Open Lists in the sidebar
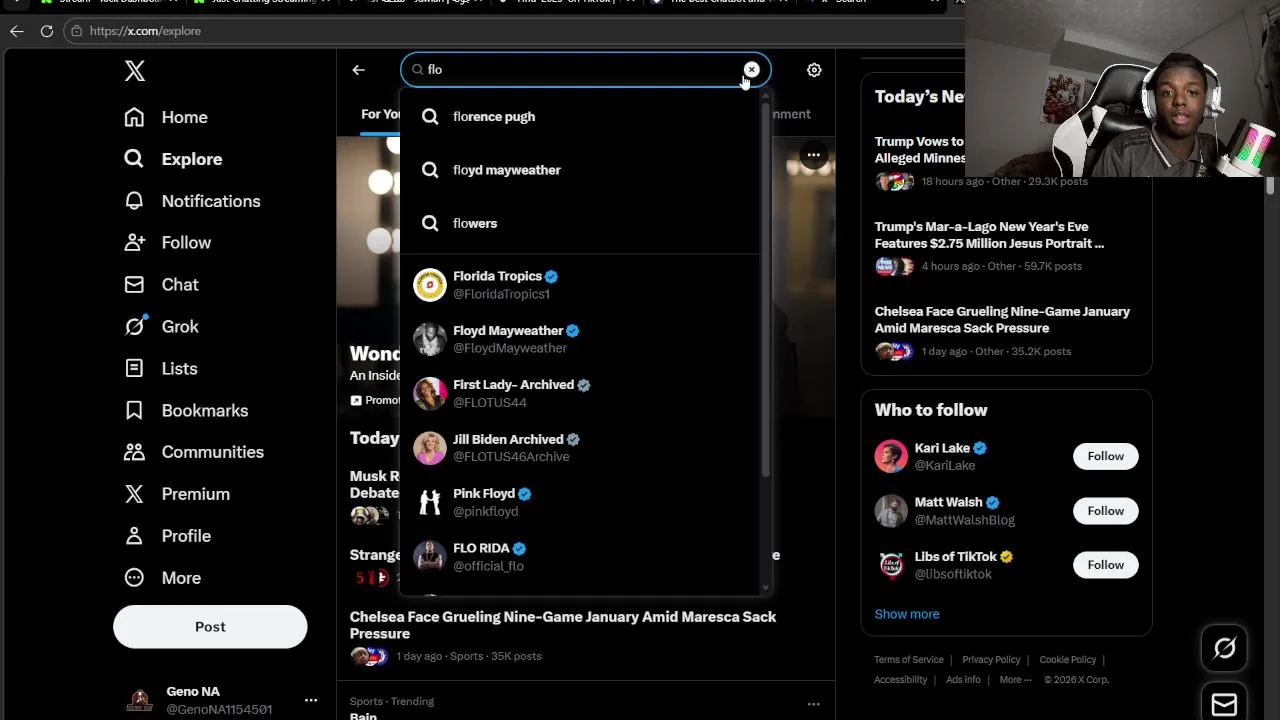Screen dimensions: 1280x720 point(161,369)
